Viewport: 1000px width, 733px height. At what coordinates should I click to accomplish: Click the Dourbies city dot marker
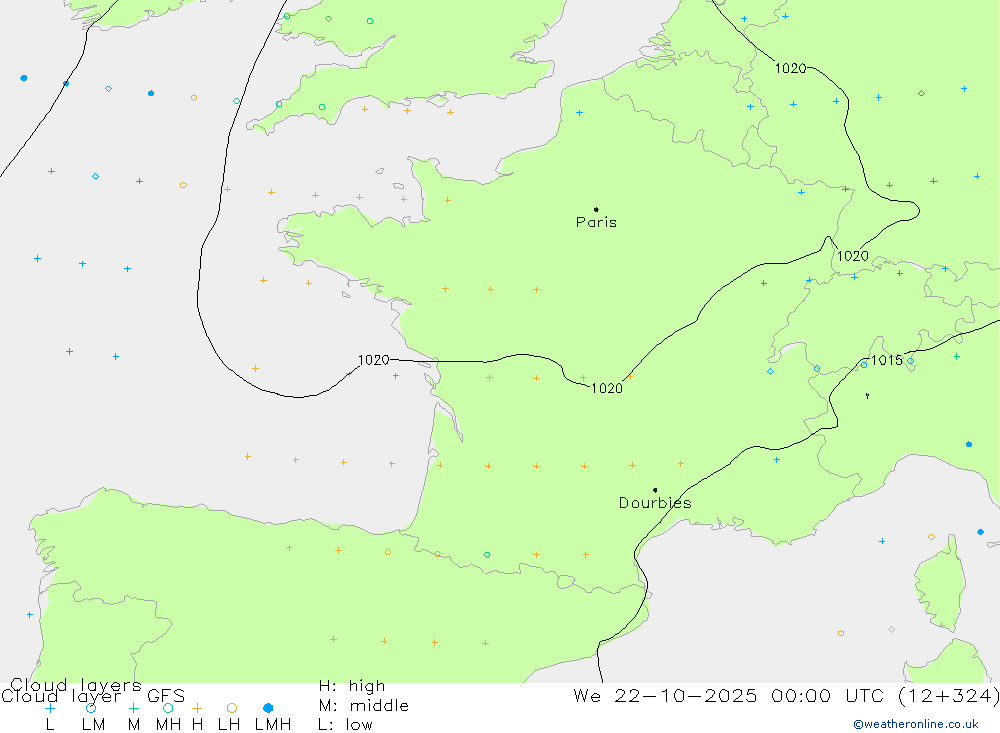coord(655,490)
